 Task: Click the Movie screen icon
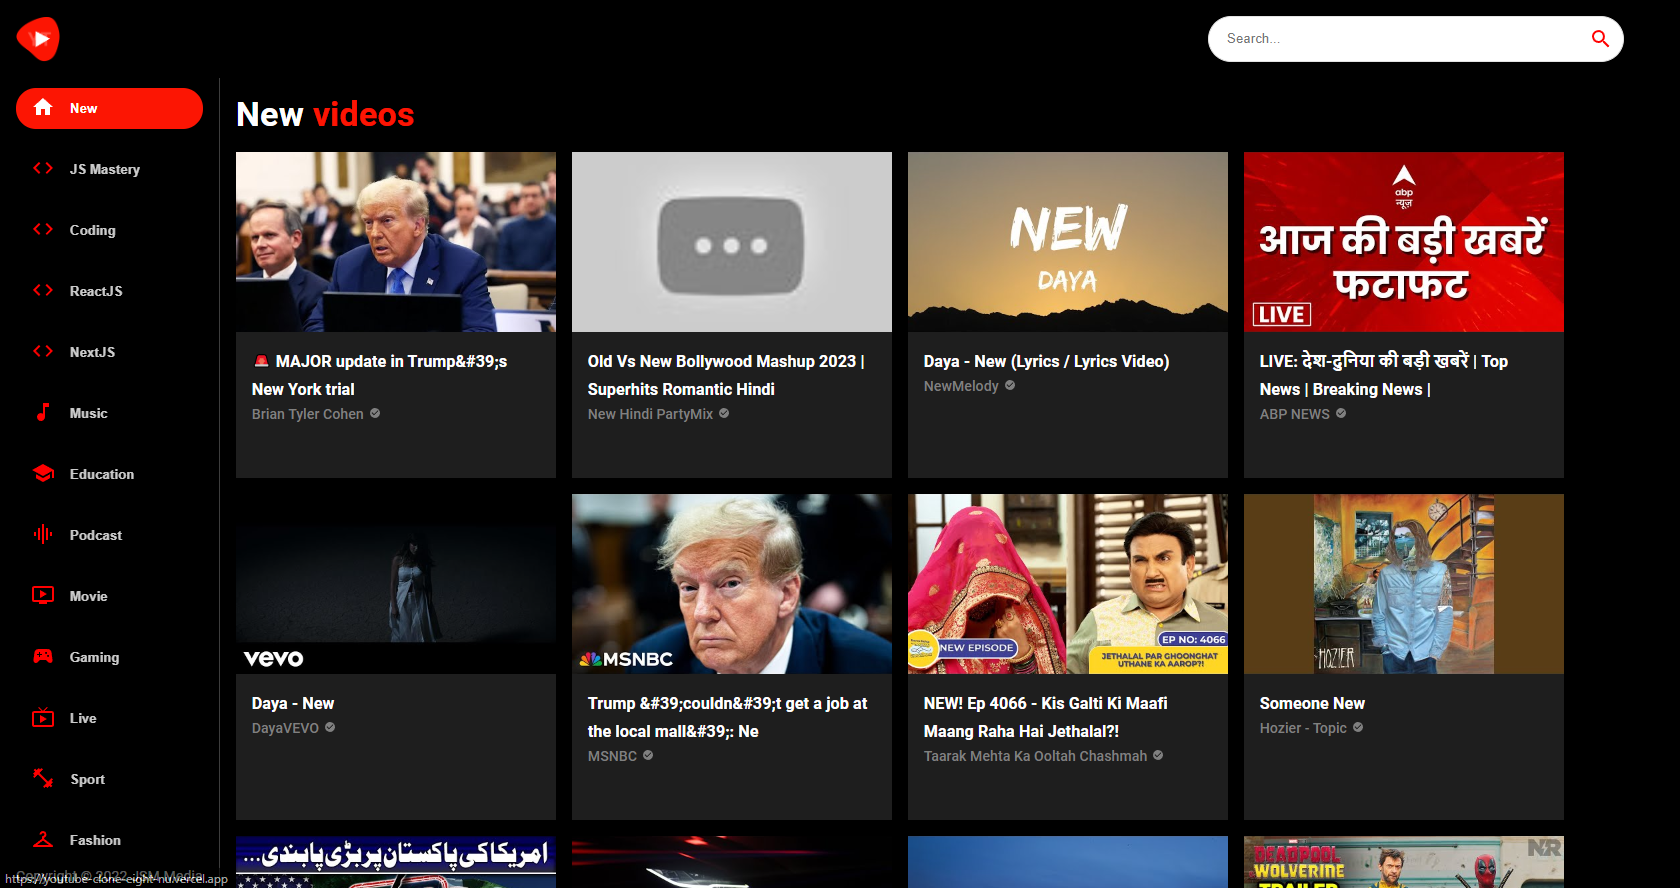point(43,596)
